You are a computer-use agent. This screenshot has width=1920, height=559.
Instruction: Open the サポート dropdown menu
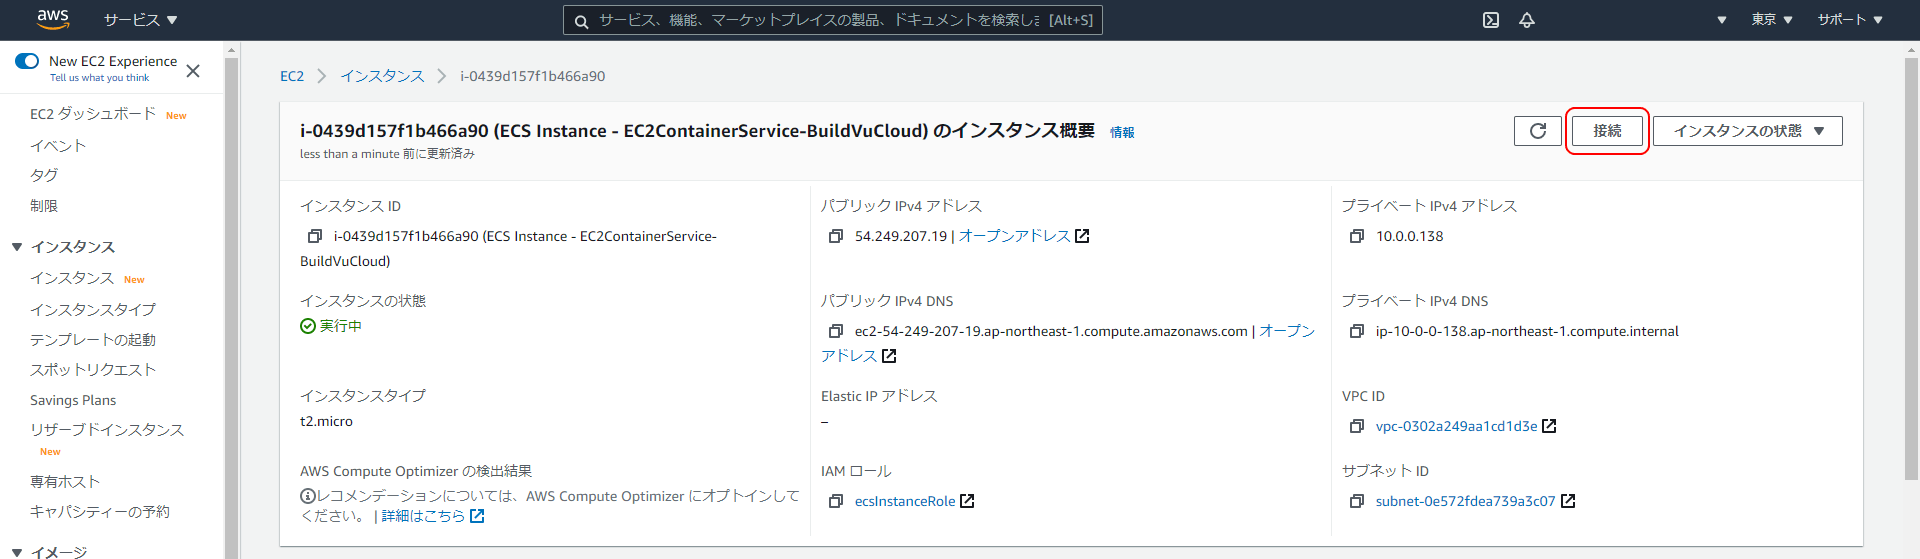pyautogui.click(x=1850, y=20)
